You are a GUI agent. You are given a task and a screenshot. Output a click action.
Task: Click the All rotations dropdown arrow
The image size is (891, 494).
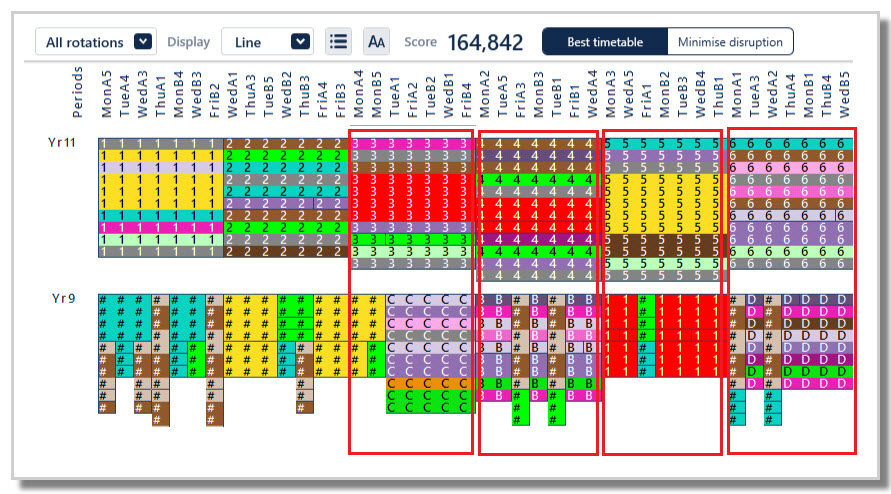point(143,41)
